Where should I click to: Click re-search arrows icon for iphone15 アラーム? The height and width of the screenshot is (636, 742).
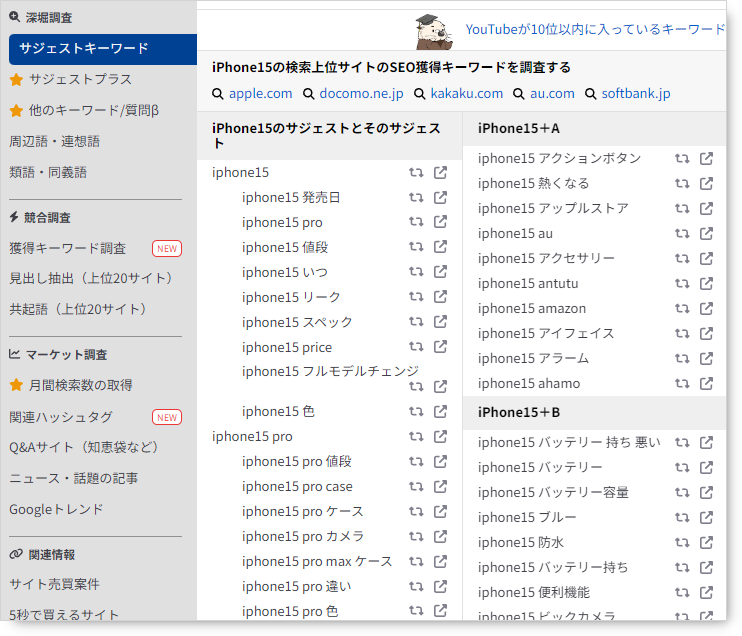[682, 359]
